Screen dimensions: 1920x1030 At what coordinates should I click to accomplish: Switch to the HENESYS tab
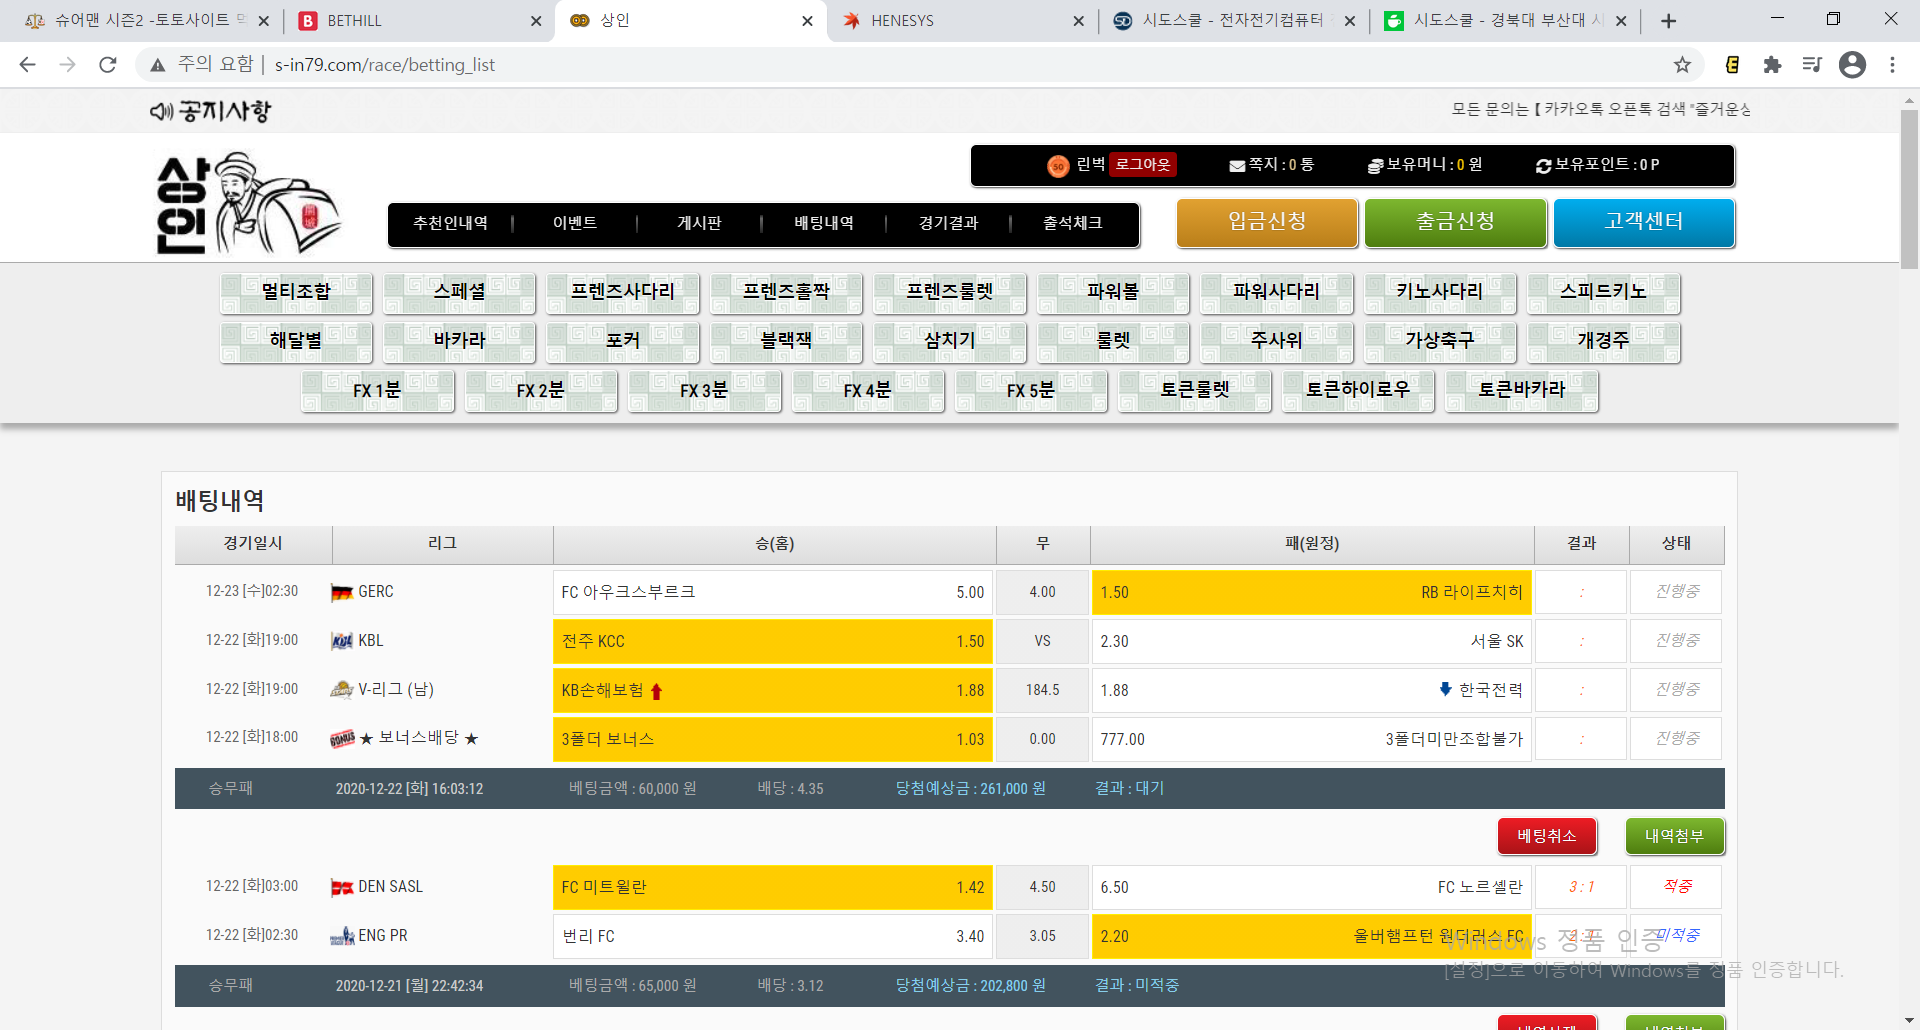(950, 21)
